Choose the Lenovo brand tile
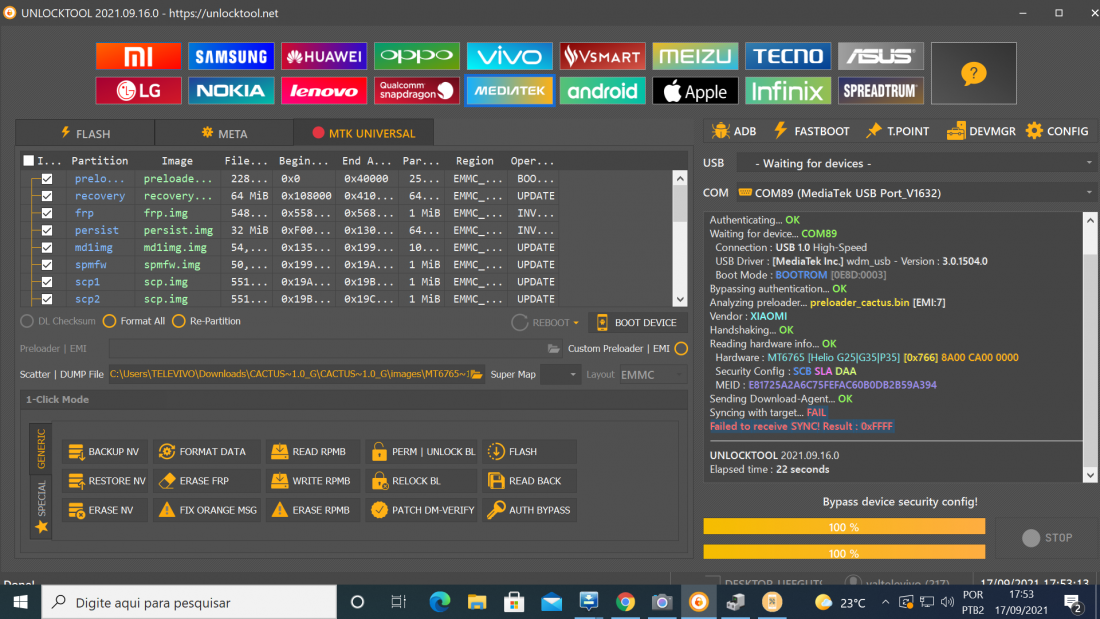 pyautogui.click(x=323, y=91)
